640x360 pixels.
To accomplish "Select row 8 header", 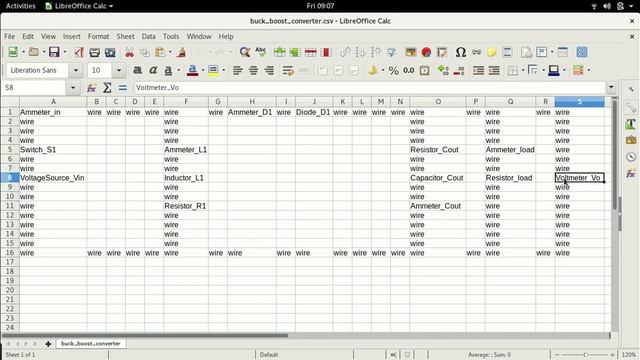I will click(10, 178).
